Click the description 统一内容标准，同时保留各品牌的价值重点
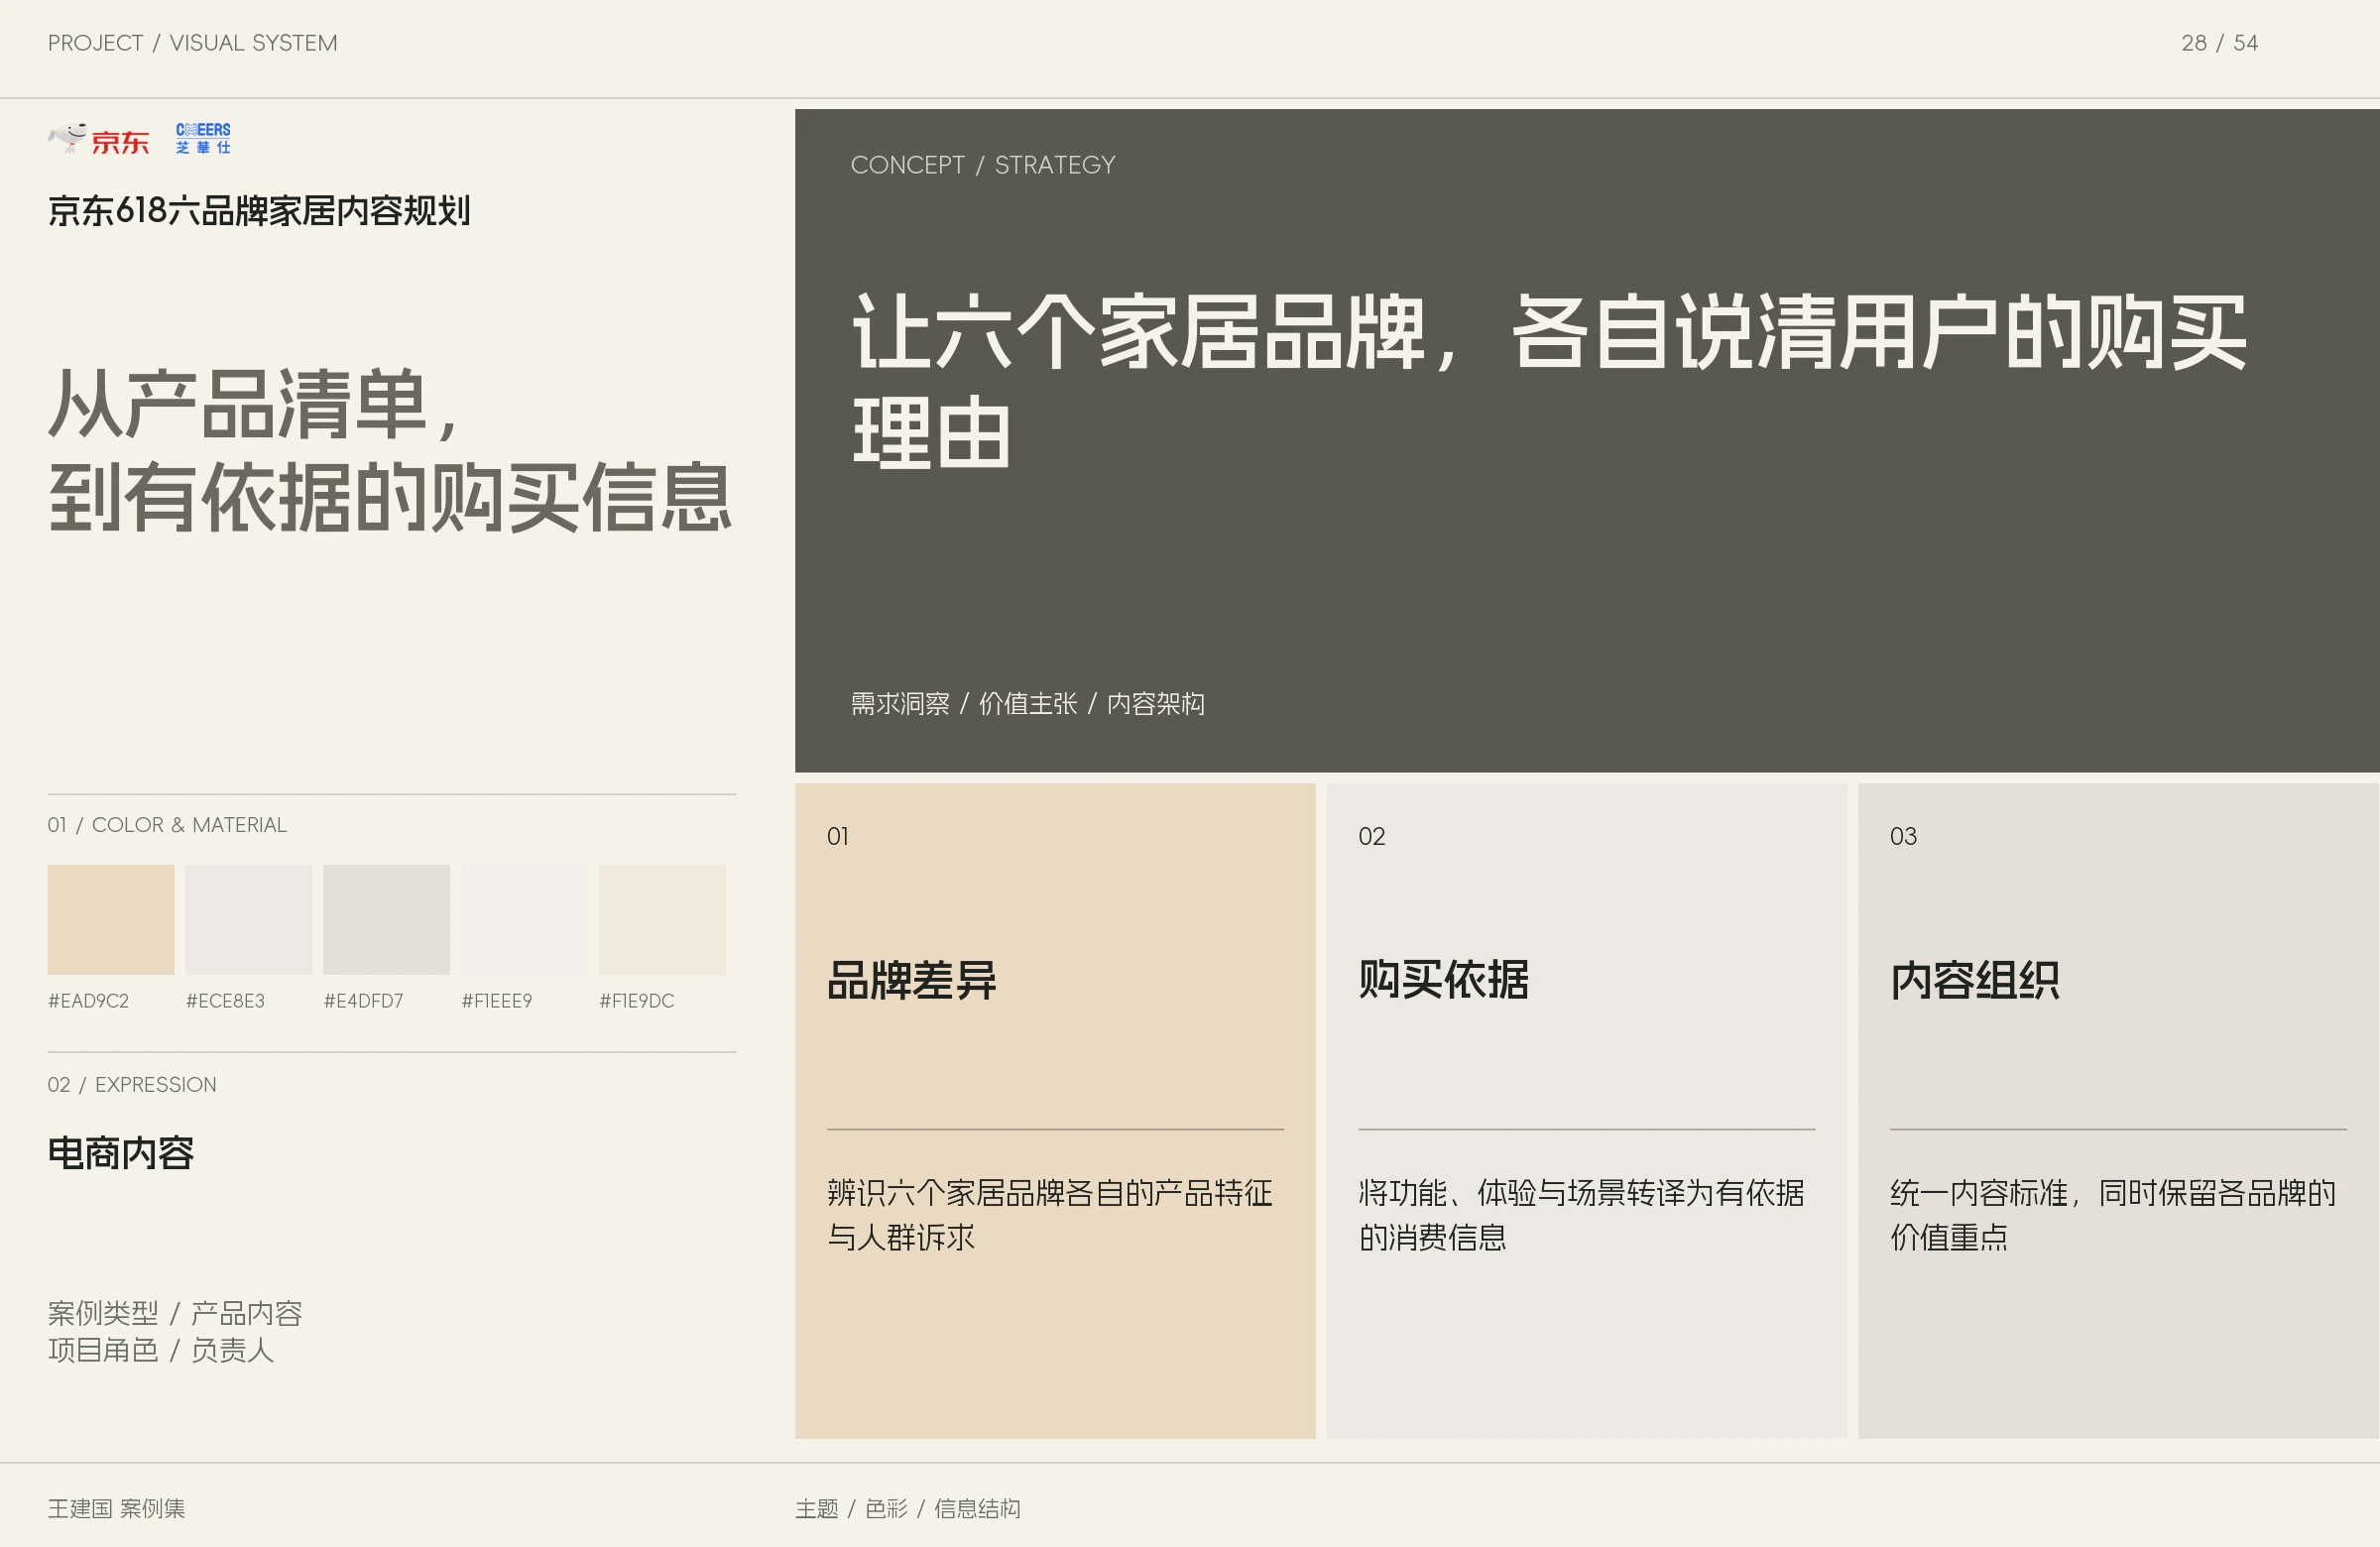Screen dimensions: 2380x1547 [2113, 1215]
